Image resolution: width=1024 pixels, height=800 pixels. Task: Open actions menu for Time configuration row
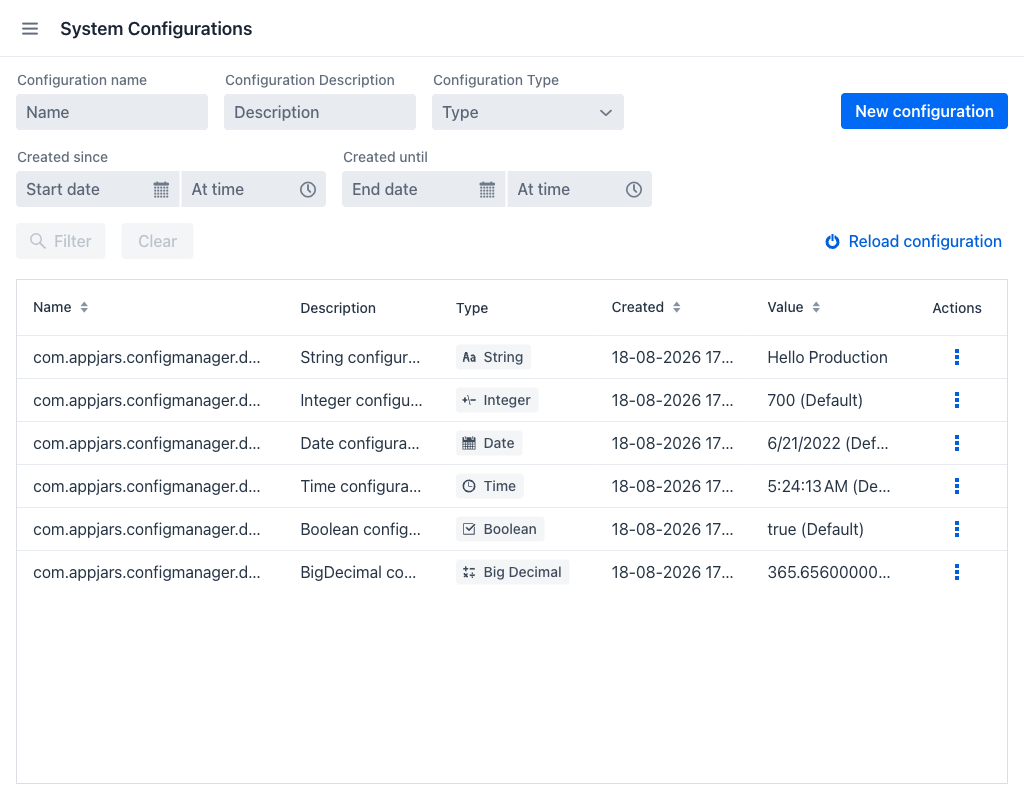tap(957, 487)
